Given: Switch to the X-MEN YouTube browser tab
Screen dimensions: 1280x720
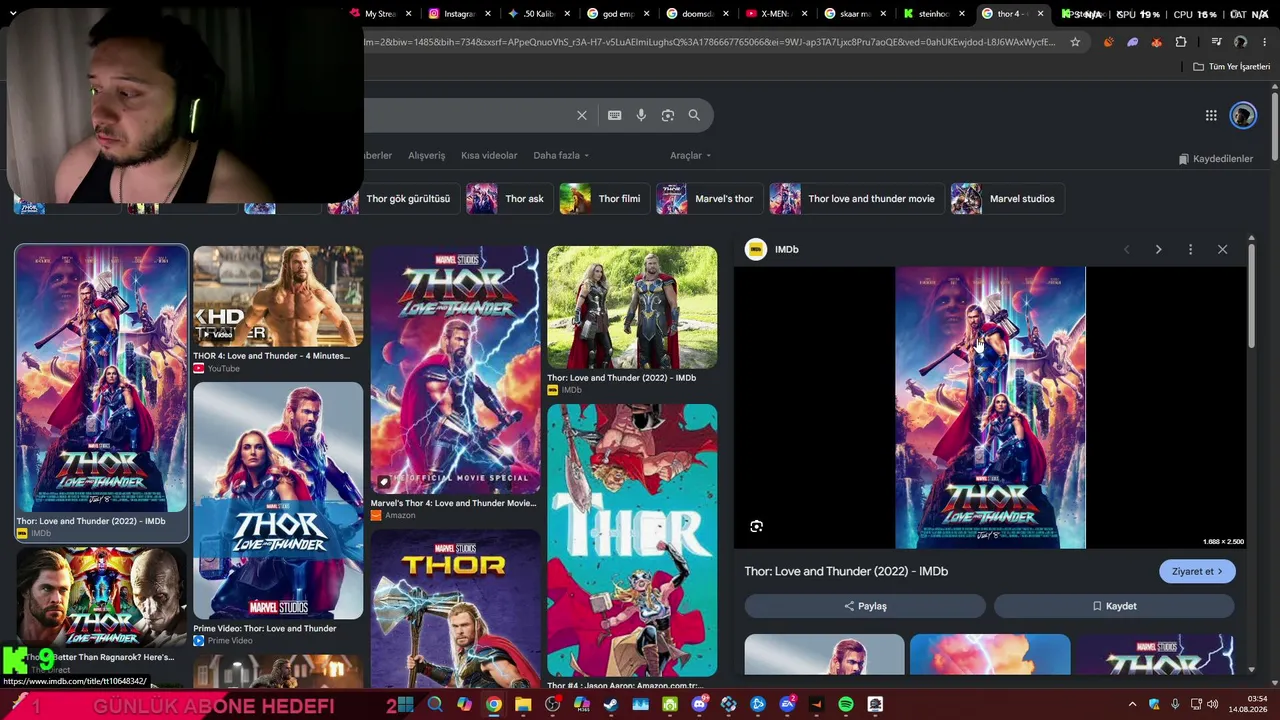Looking at the screenshot, I should tap(779, 14).
